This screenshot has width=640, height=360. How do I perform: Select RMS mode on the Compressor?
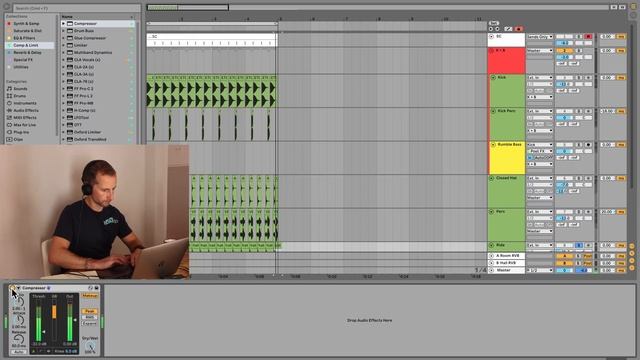click(x=90, y=317)
